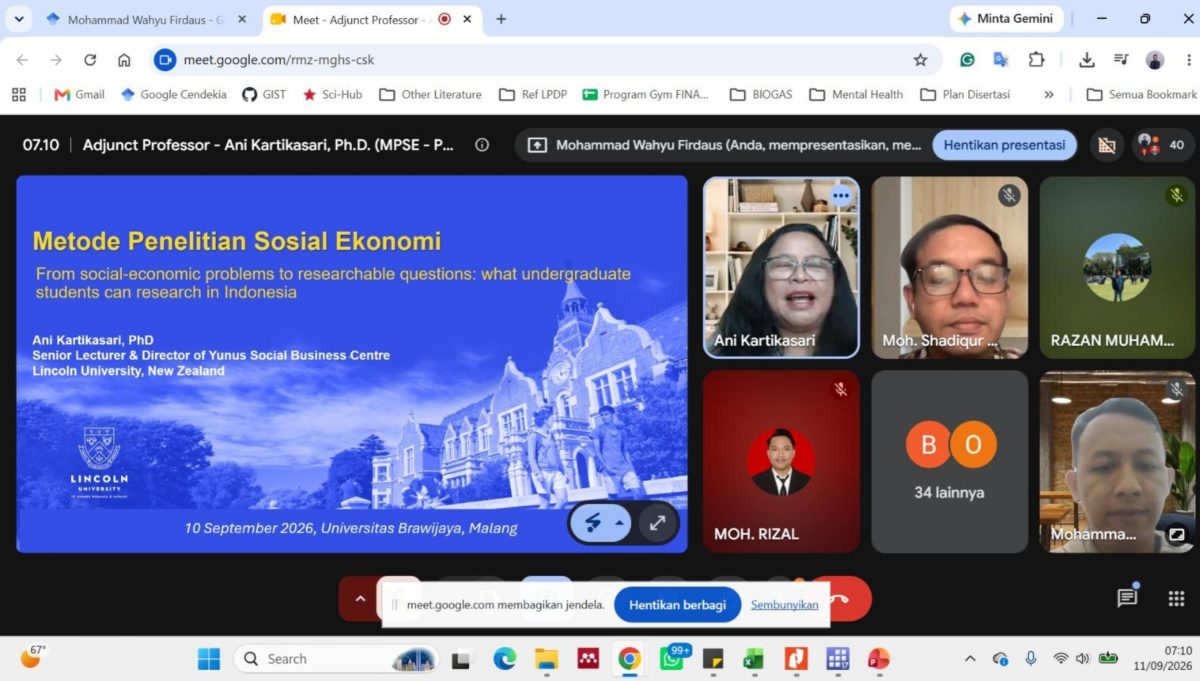This screenshot has height=681, width=1200.
Task: Open WhatsApp from the taskbar
Action: (671, 659)
